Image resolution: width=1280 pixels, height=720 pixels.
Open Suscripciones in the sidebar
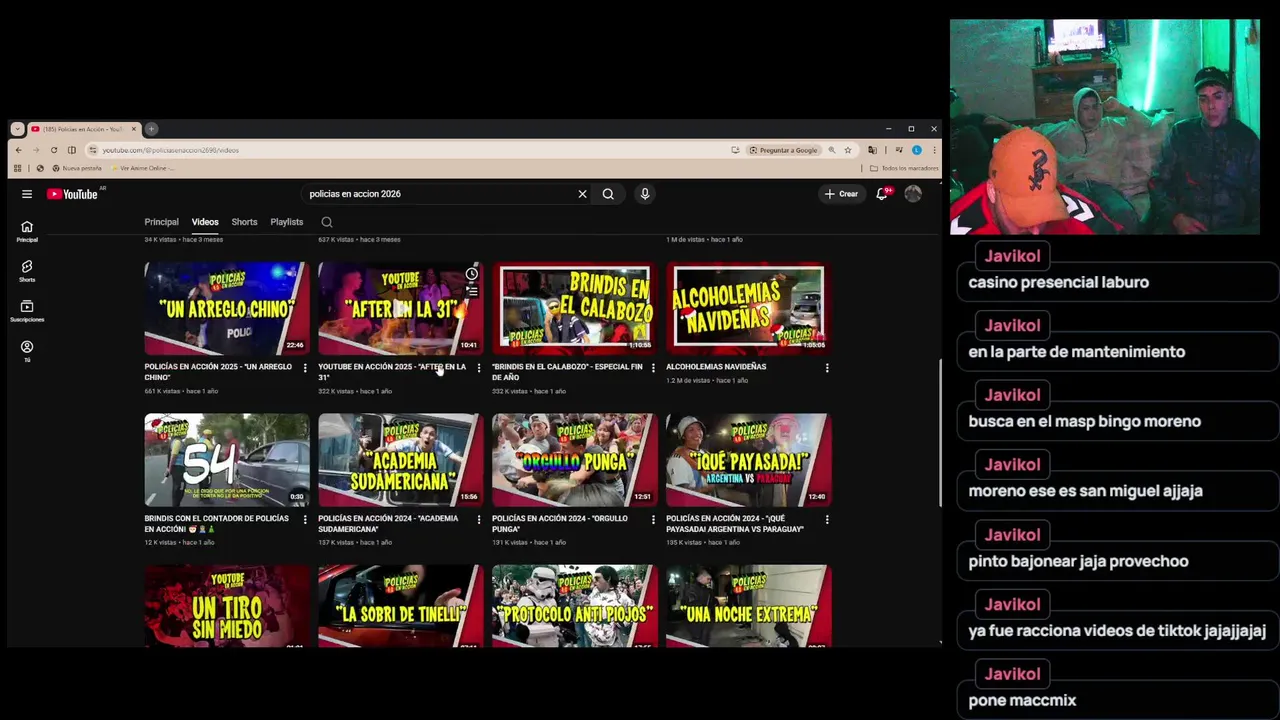(x=27, y=311)
